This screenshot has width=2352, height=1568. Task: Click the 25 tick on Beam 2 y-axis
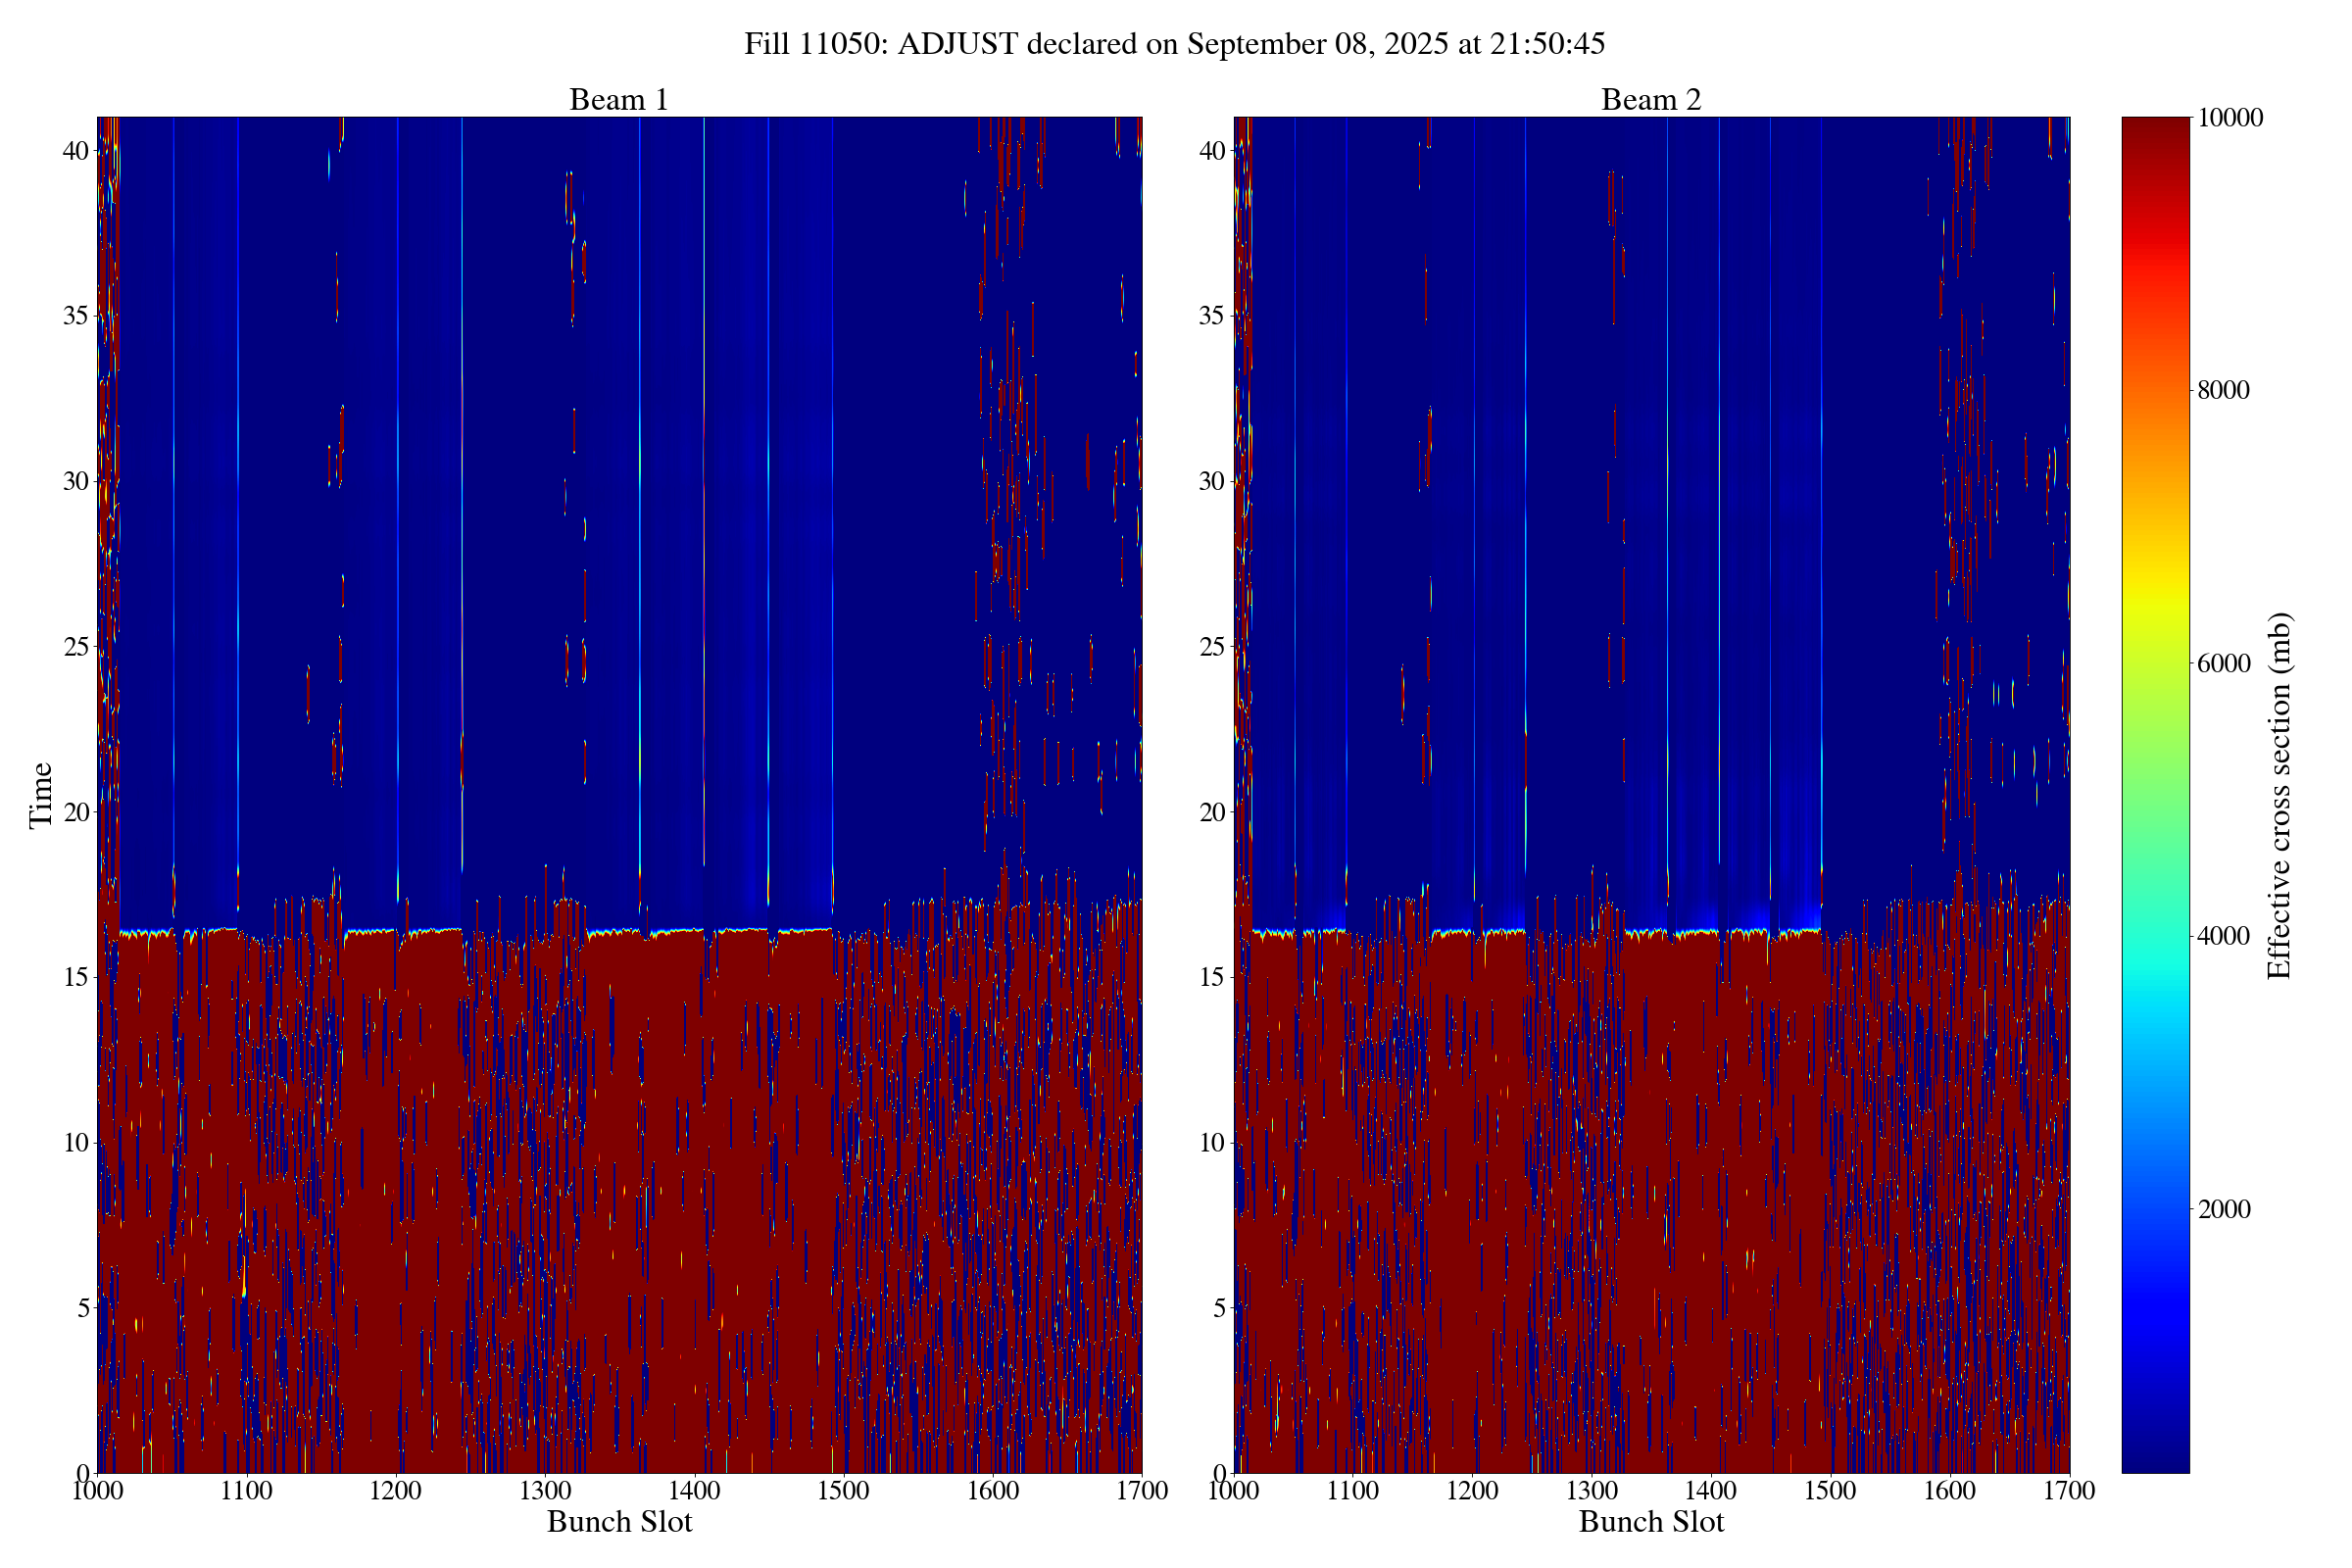point(1212,647)
